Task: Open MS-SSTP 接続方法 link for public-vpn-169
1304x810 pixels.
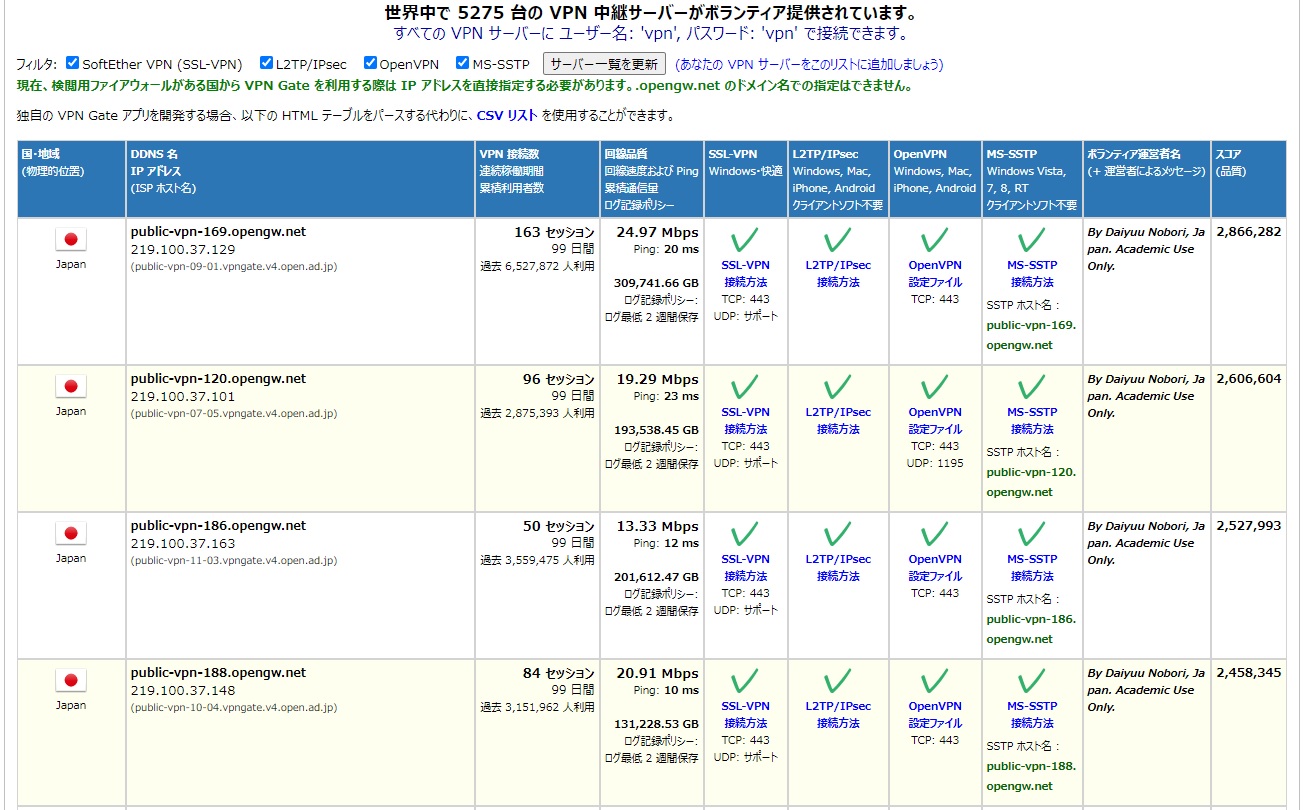Action: click(x=1031, y=274)
